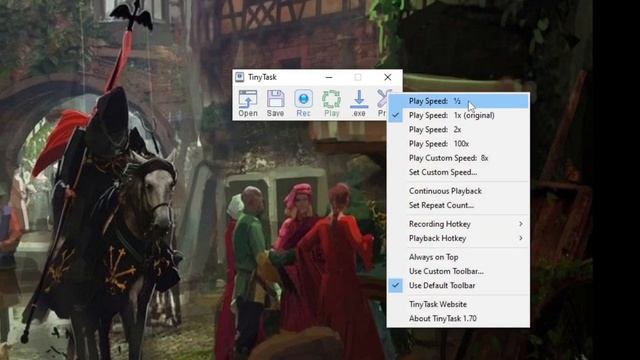Click the Play playback icon
The height and width of the screenshot is (360, 640).
click(331, 103)
